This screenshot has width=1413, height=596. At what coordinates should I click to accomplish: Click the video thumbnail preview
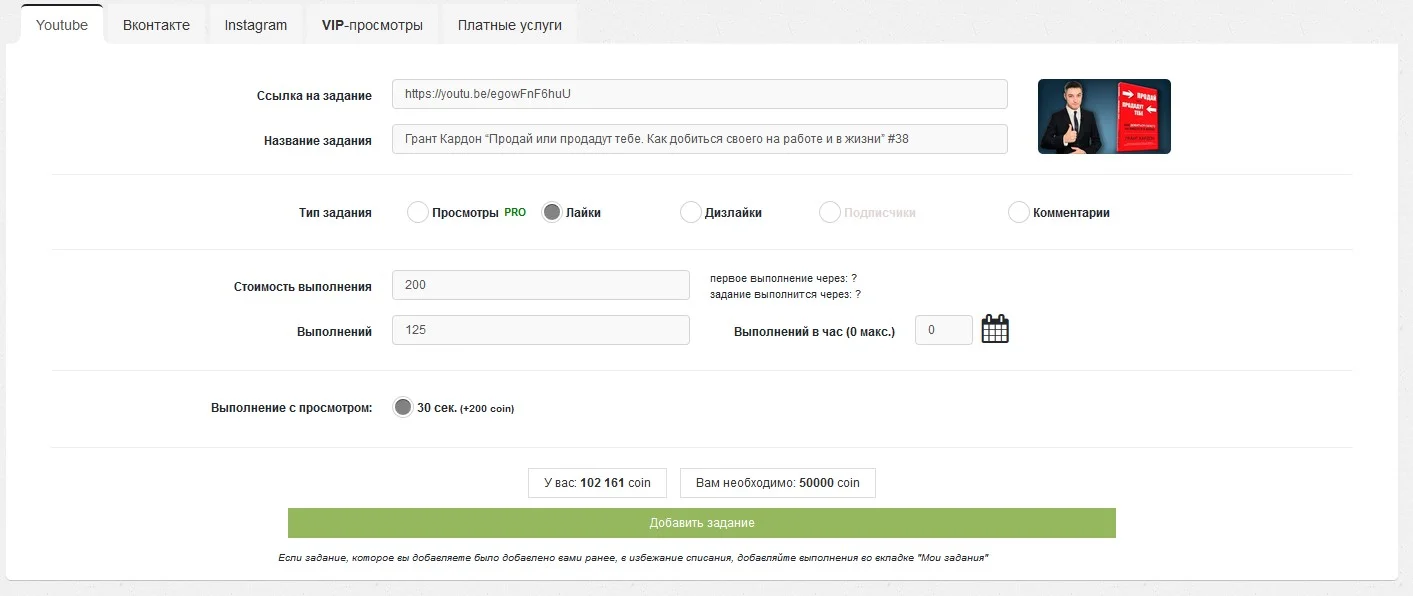1104,116
